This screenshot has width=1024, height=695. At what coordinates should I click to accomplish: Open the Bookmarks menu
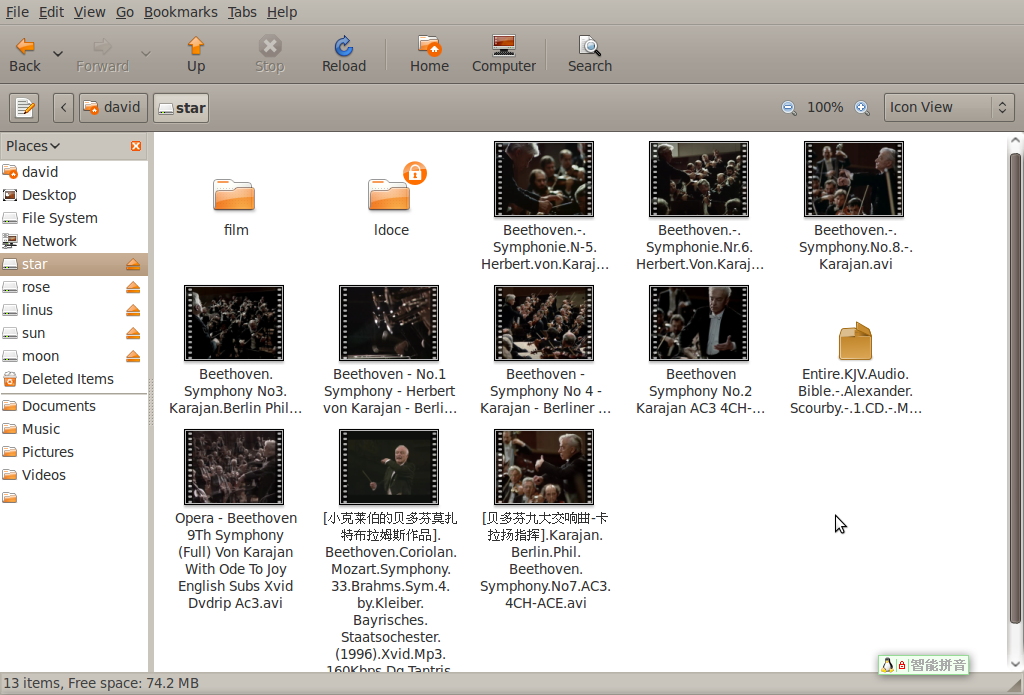pos(180,12)
